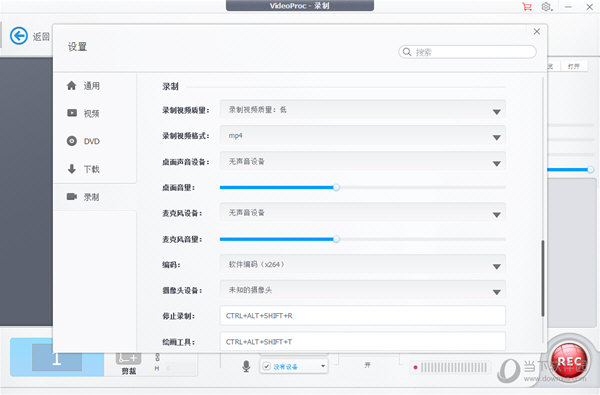This screenshot has height=395, width=600.
Task: Expand the 摄像头设备 dropdown
Action: (x=362, y=290)
